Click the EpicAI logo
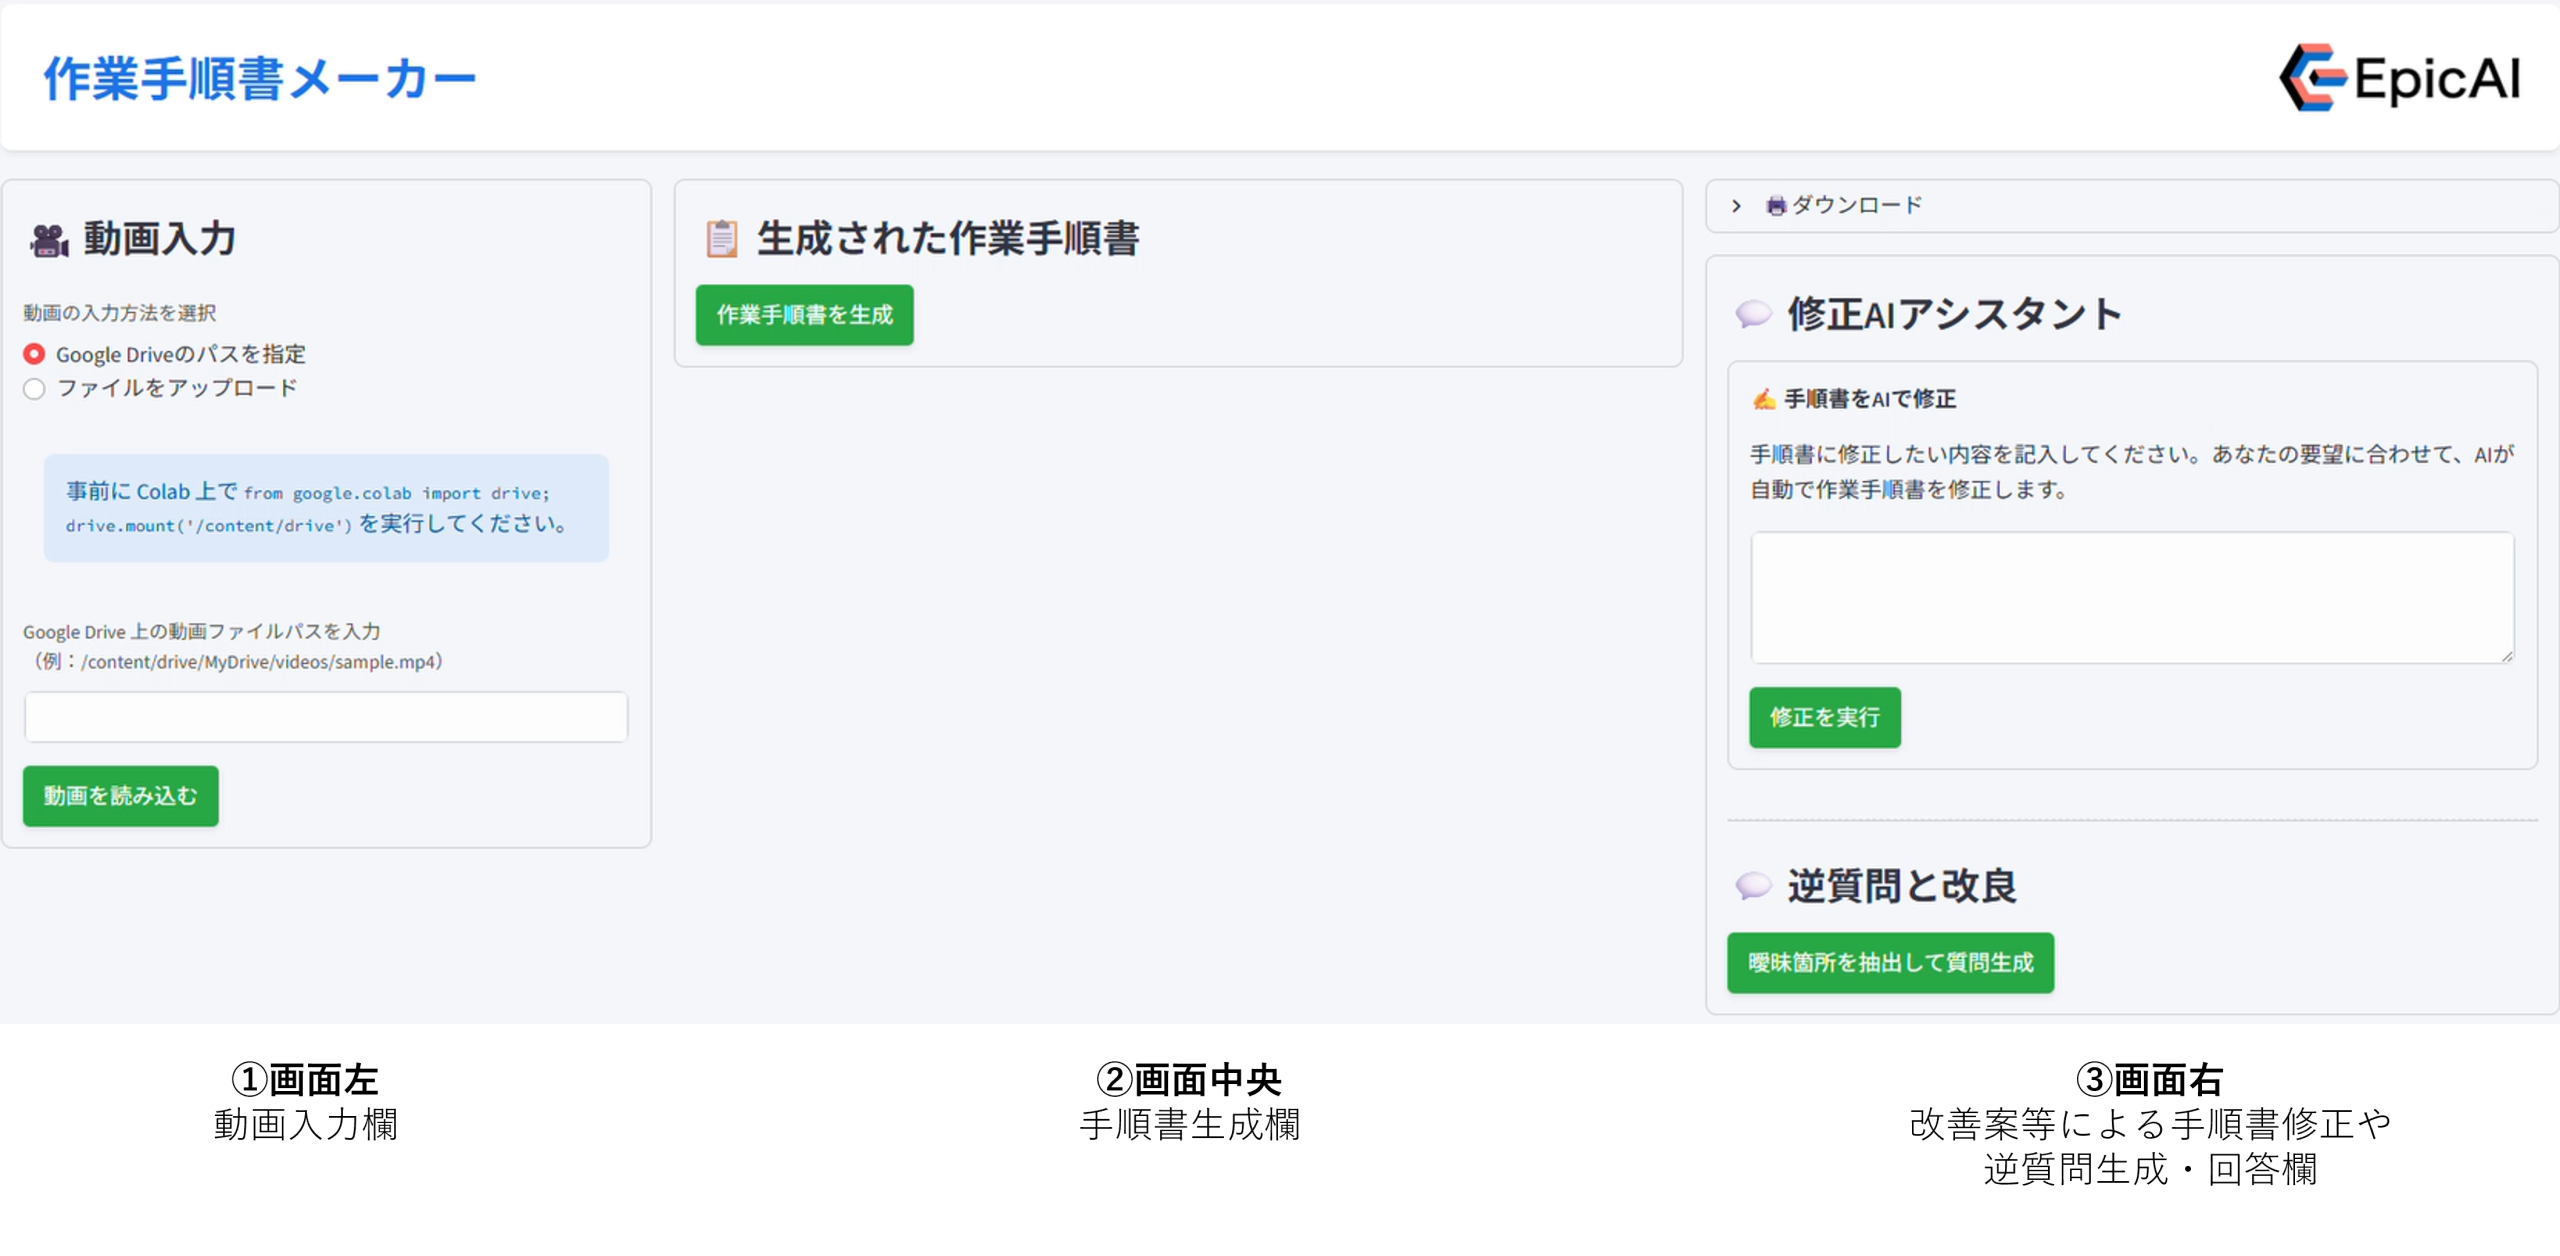The height and width of the screenshot is (1256, 2560). point(2400,77)
